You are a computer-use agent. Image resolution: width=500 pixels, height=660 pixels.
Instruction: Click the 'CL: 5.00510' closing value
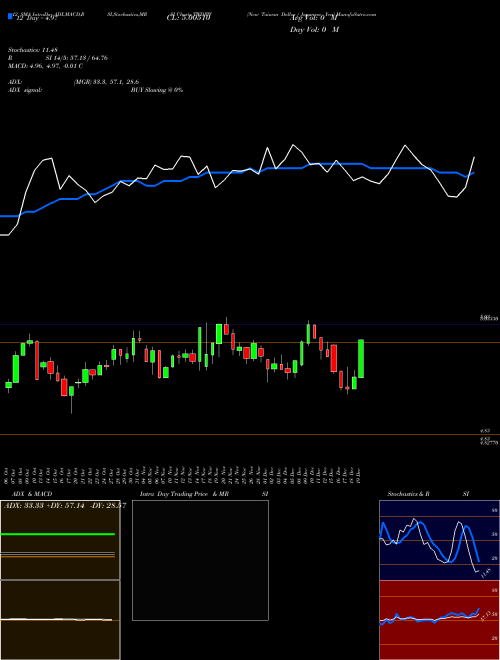[x=189, y=18]
